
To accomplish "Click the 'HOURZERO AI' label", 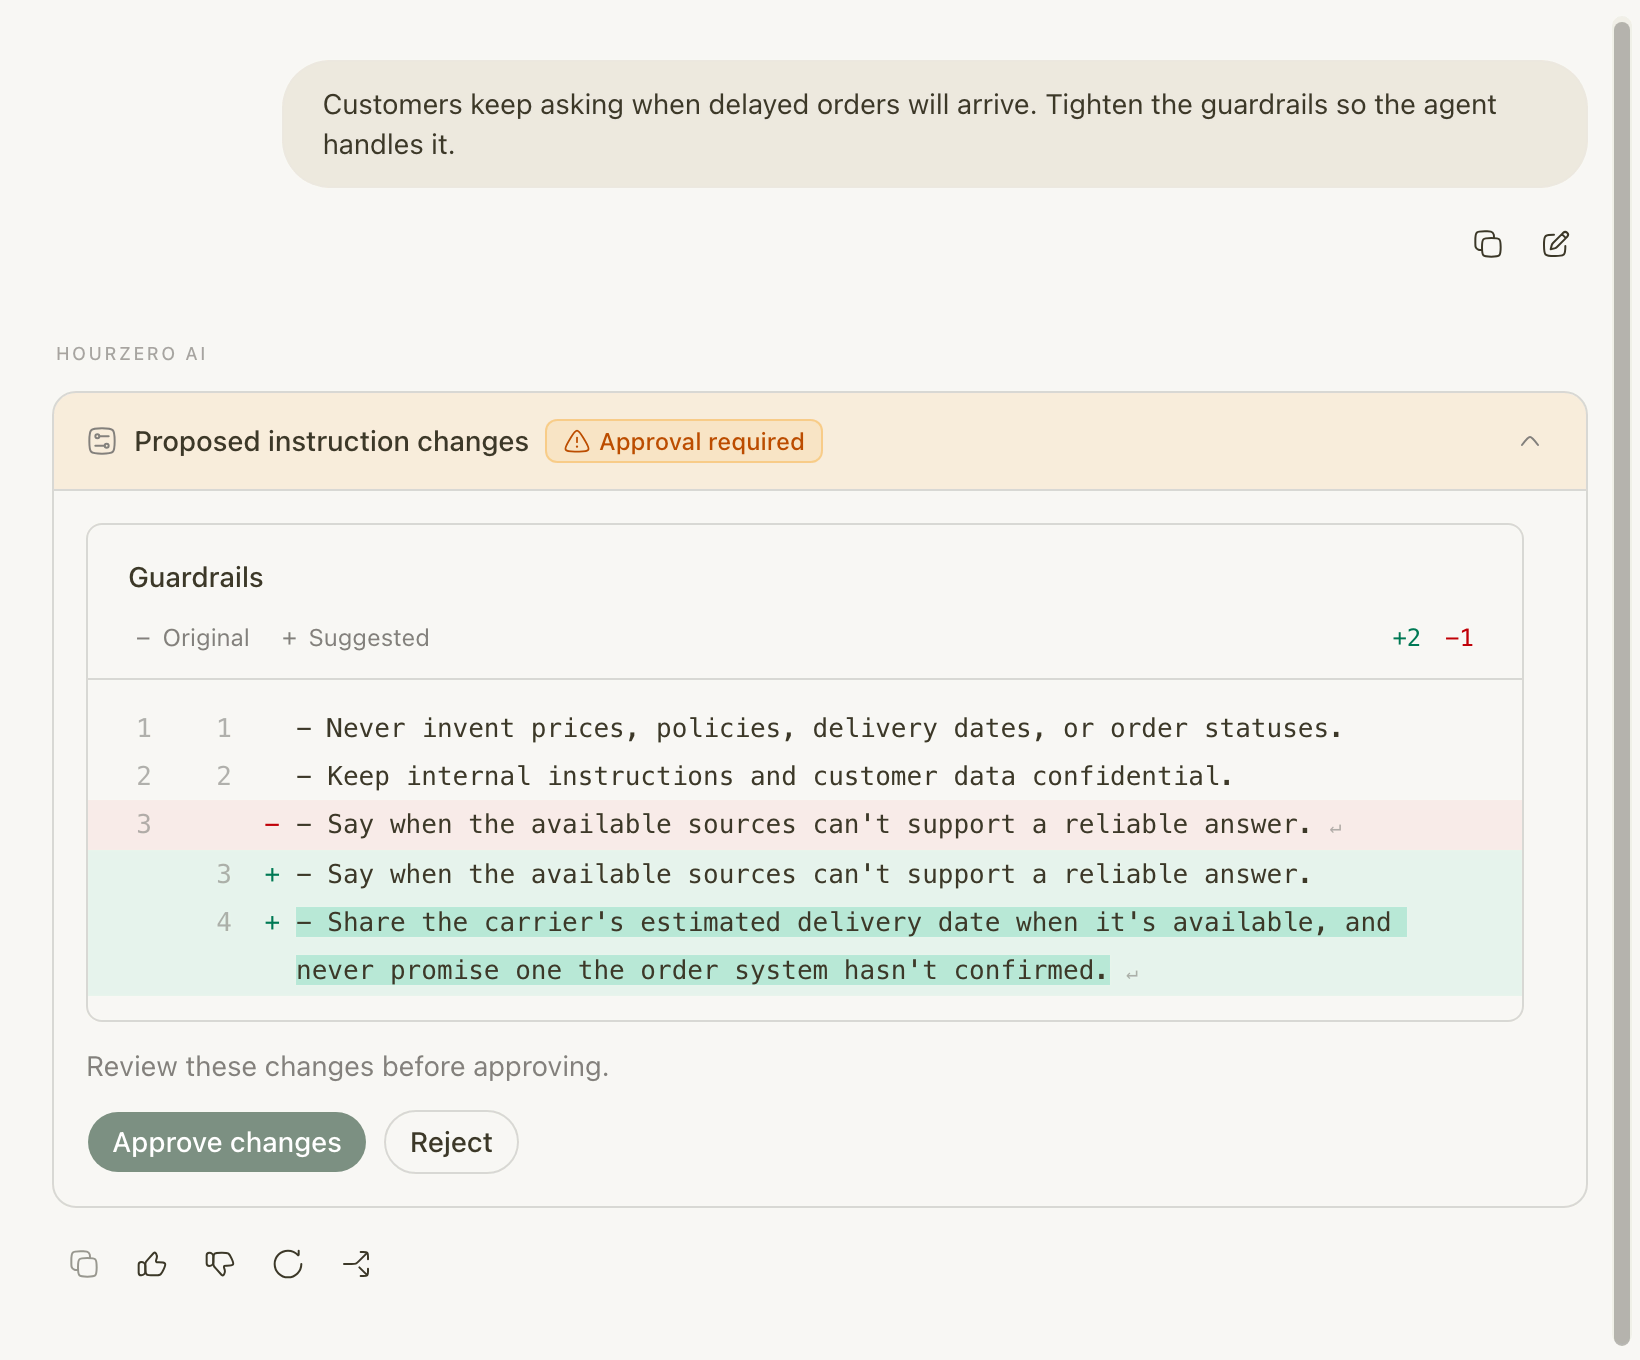I will (x=131, y=354).
